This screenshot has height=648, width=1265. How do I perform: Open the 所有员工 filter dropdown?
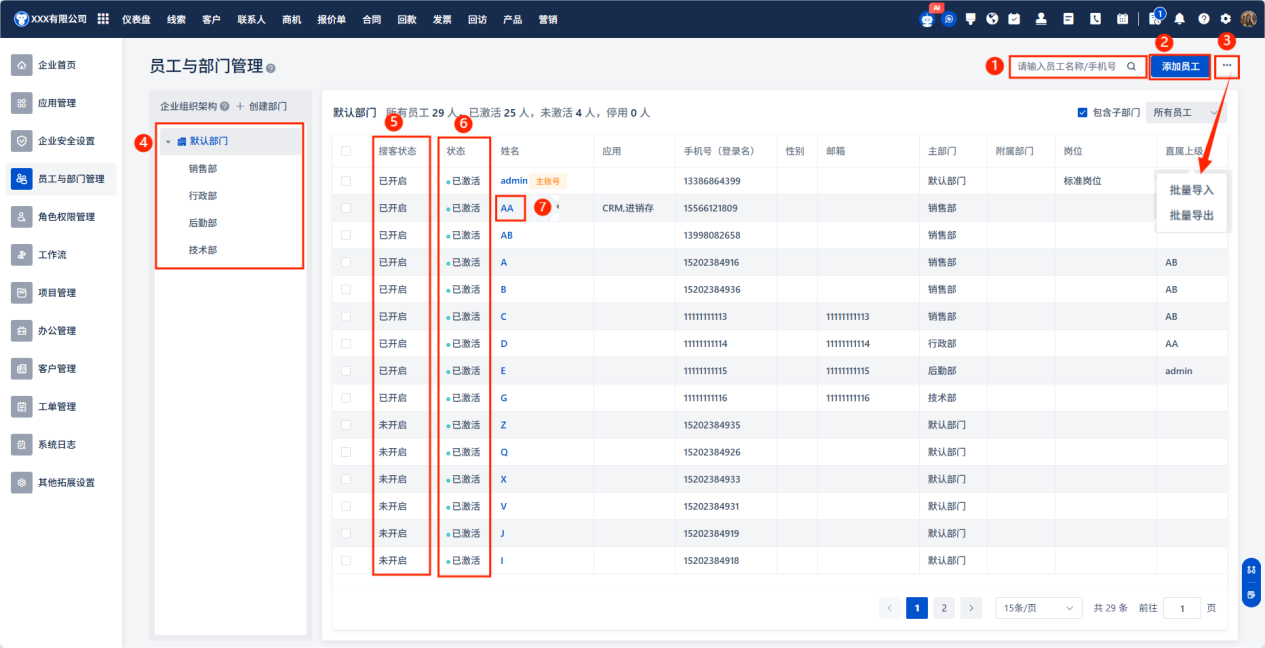(x=1186, y=113)
